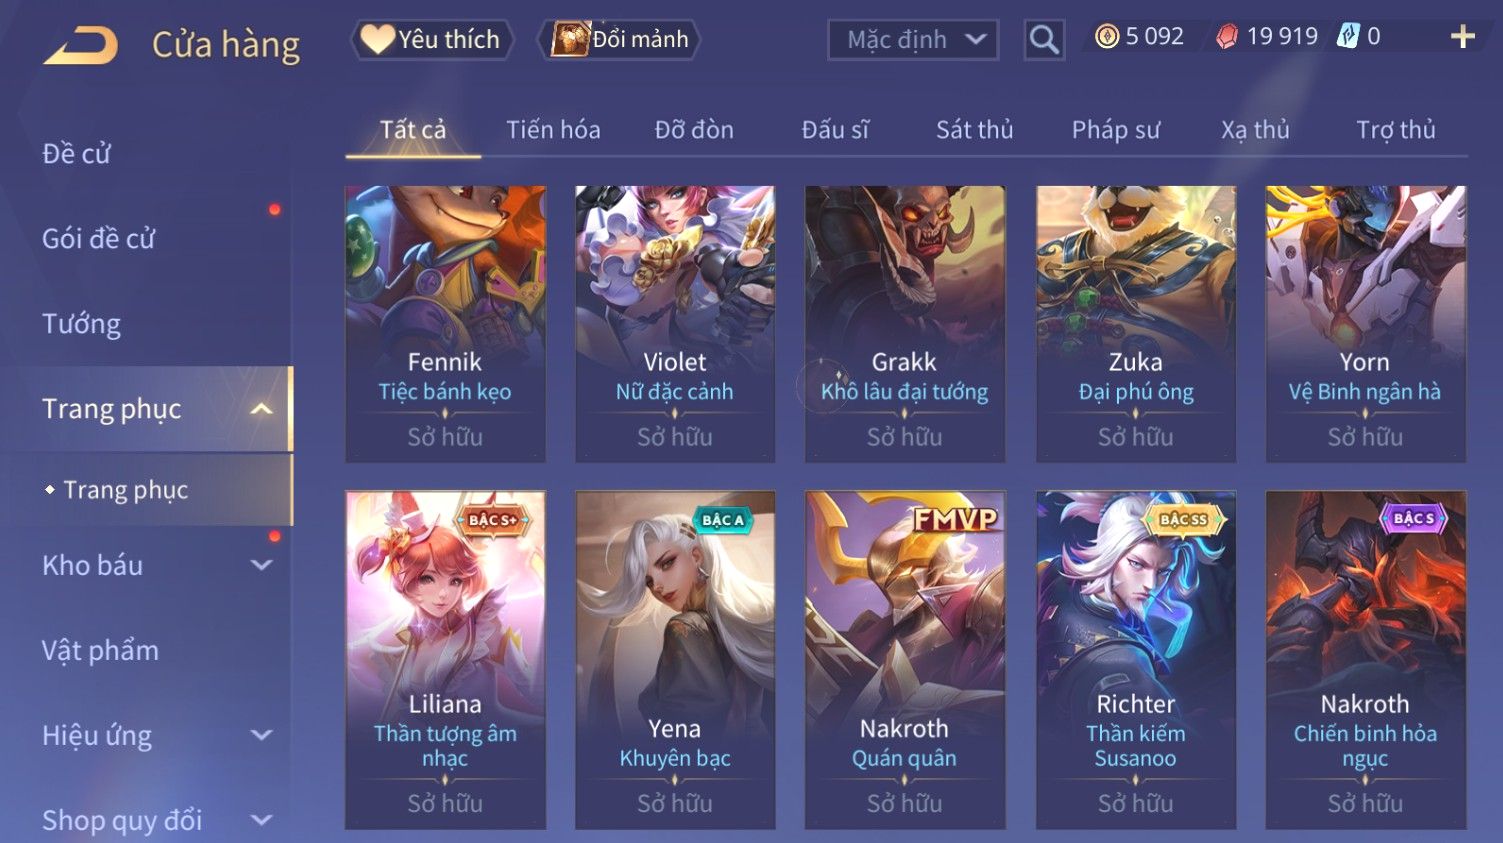
Task: Collapse the Trang phục sidebar section
Action: 261,409
